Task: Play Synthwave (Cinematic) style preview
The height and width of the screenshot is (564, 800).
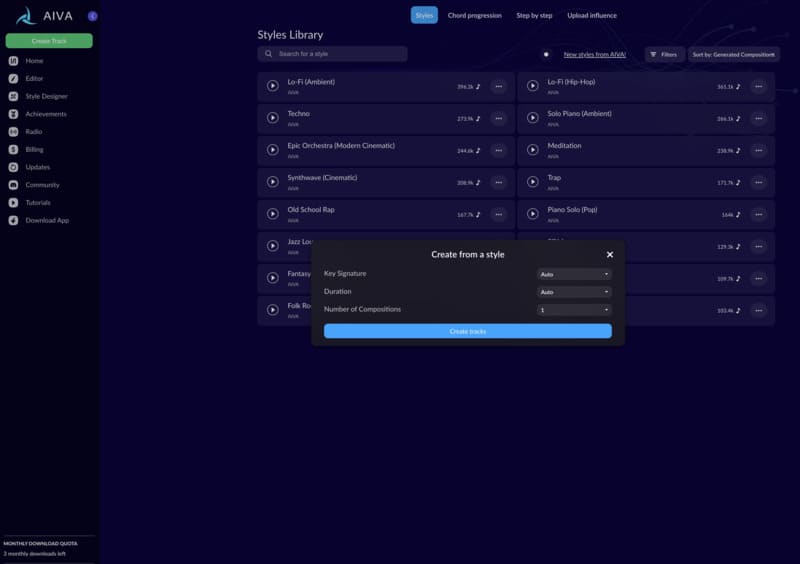Action: tap(273, 182)
